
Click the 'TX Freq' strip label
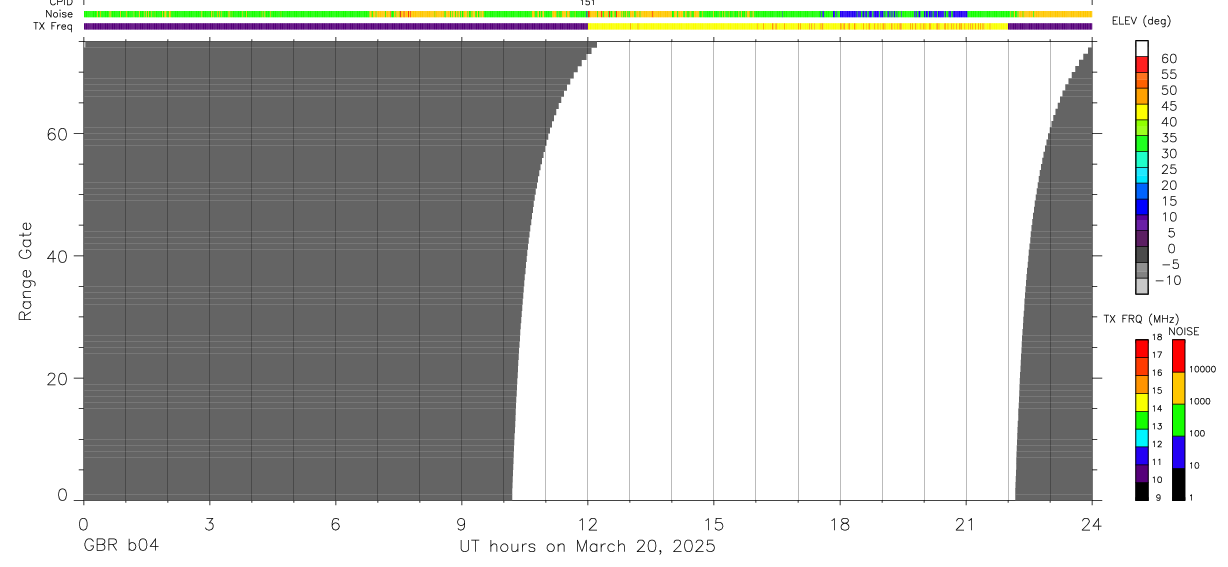click(54, 26)
